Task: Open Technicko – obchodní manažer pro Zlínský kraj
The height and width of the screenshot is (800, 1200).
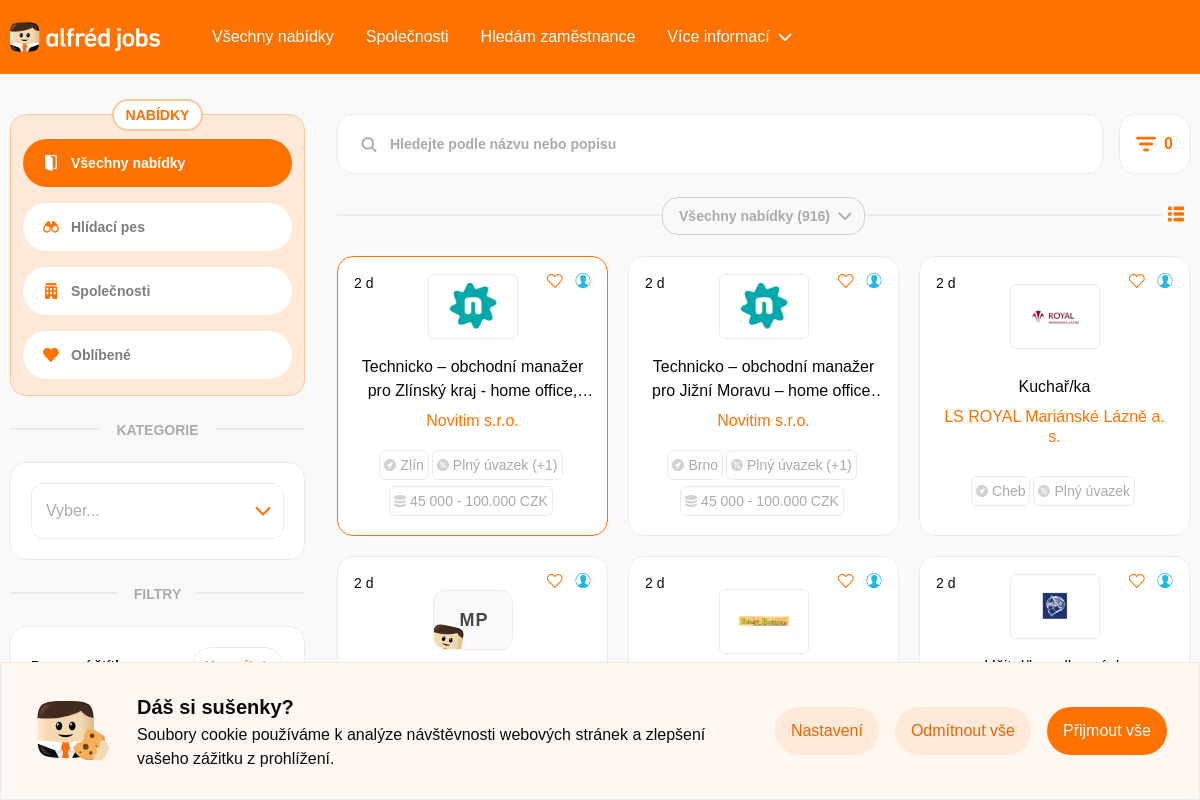Action: [473, 379]
